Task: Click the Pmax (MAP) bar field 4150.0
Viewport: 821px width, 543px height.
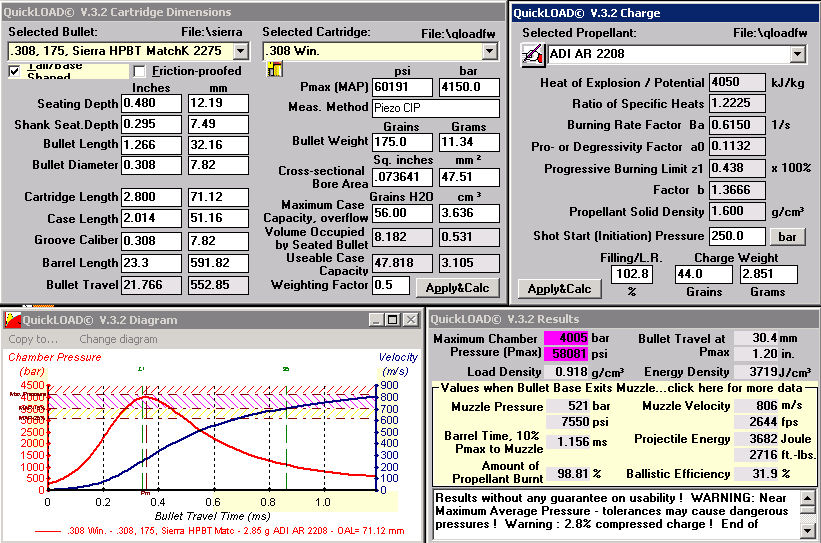Action: pos(469,87)
